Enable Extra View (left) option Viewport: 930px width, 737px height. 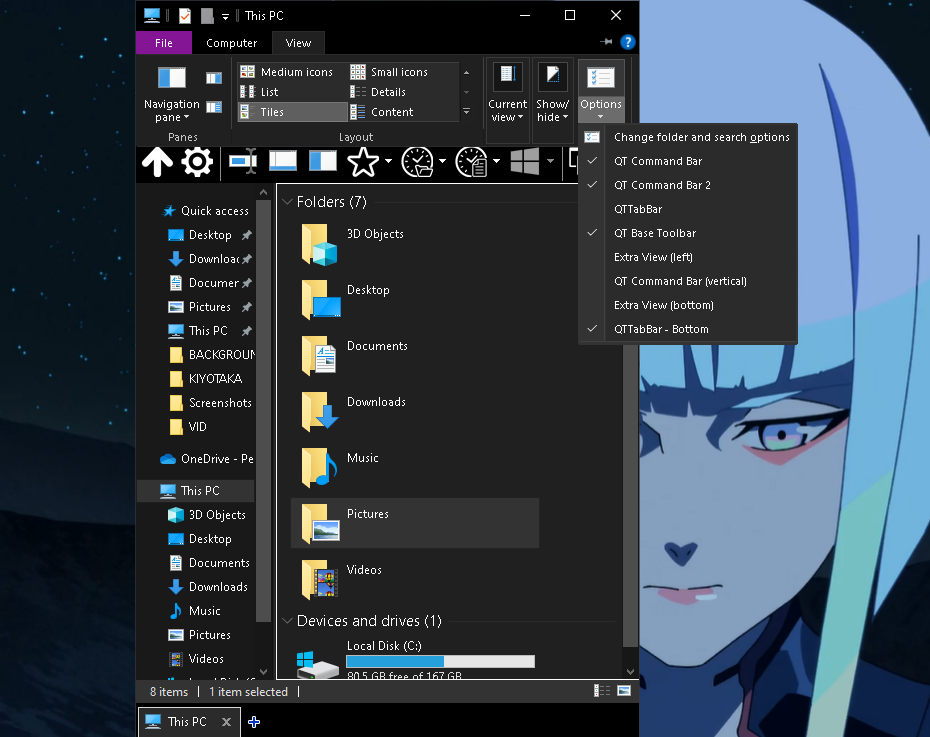tap(688, 257)
